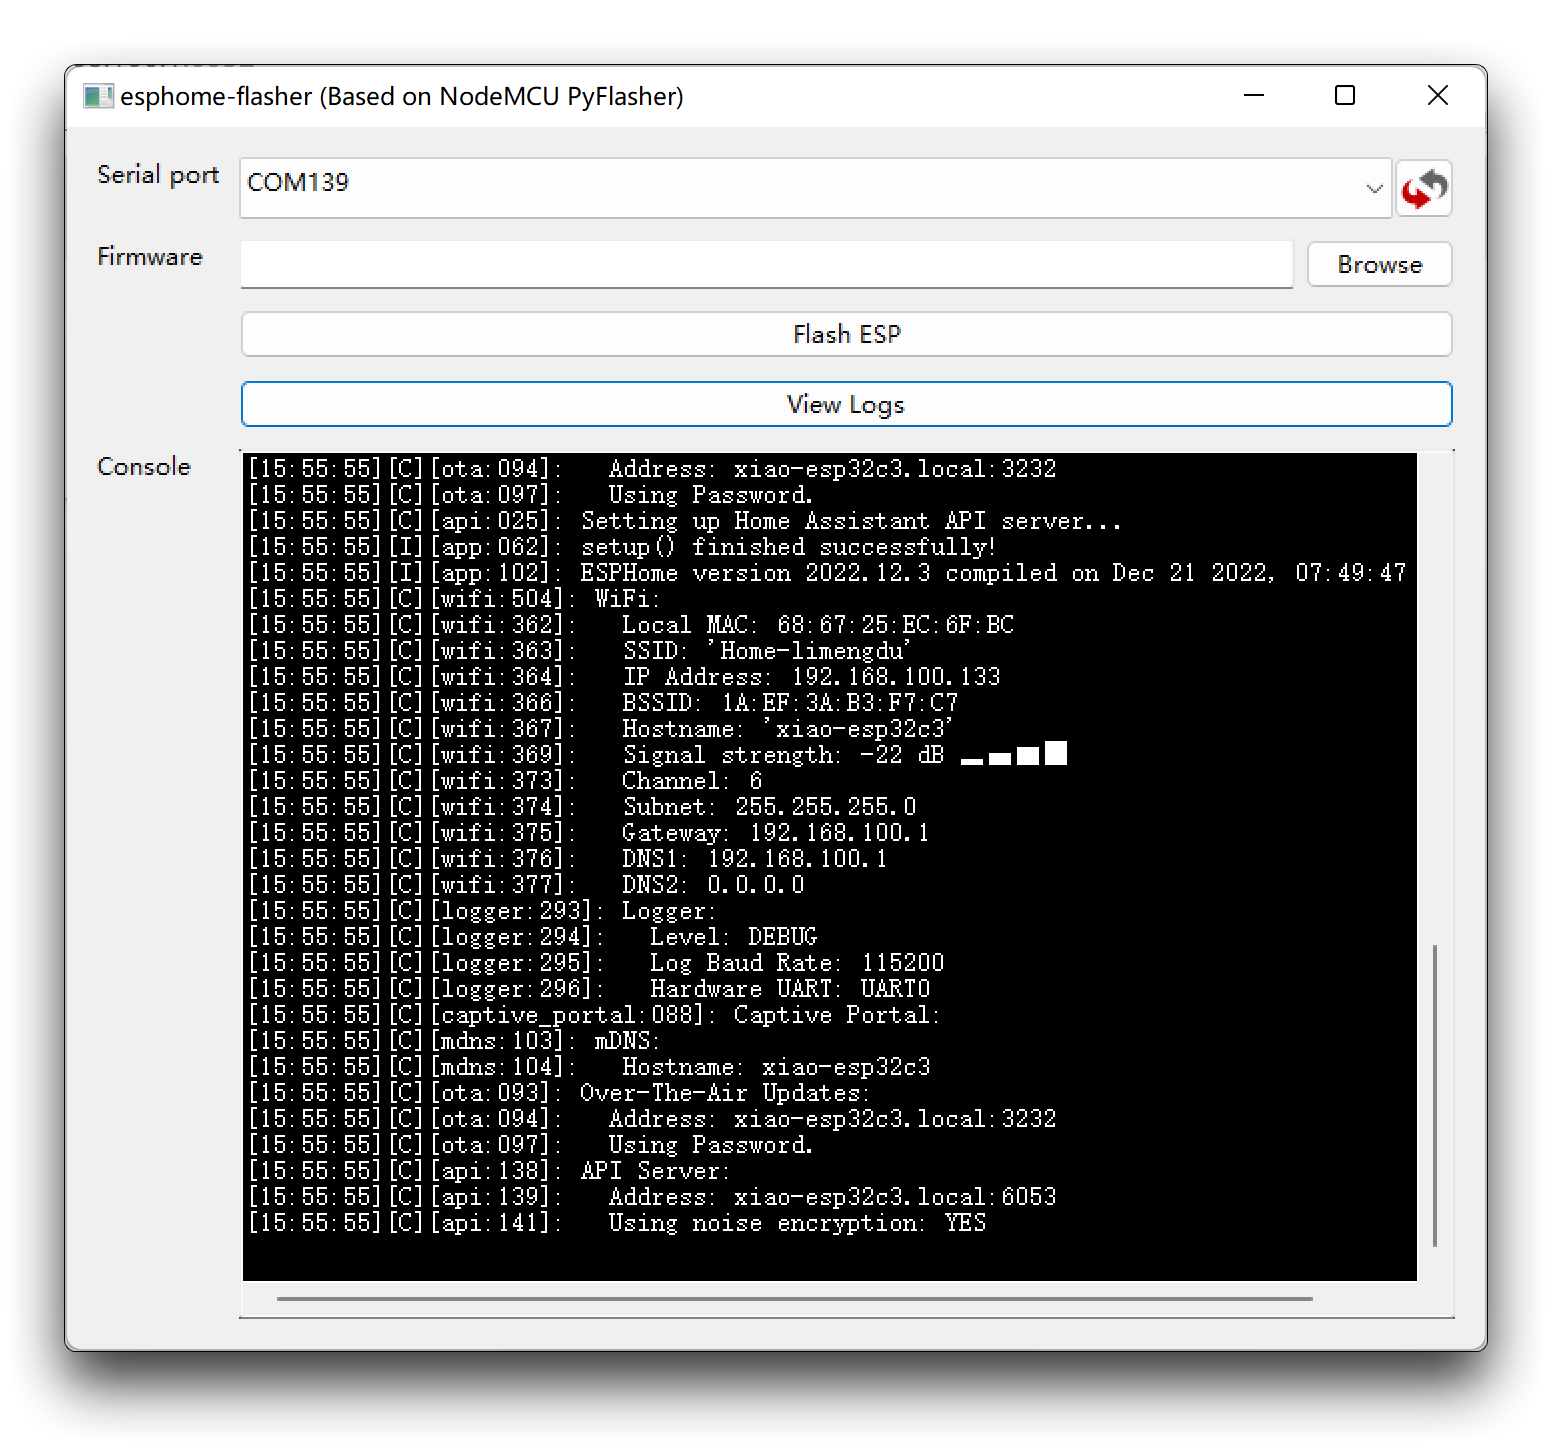
Task: Open the Serial port COM139 dropdown
Action: point(815,188)
